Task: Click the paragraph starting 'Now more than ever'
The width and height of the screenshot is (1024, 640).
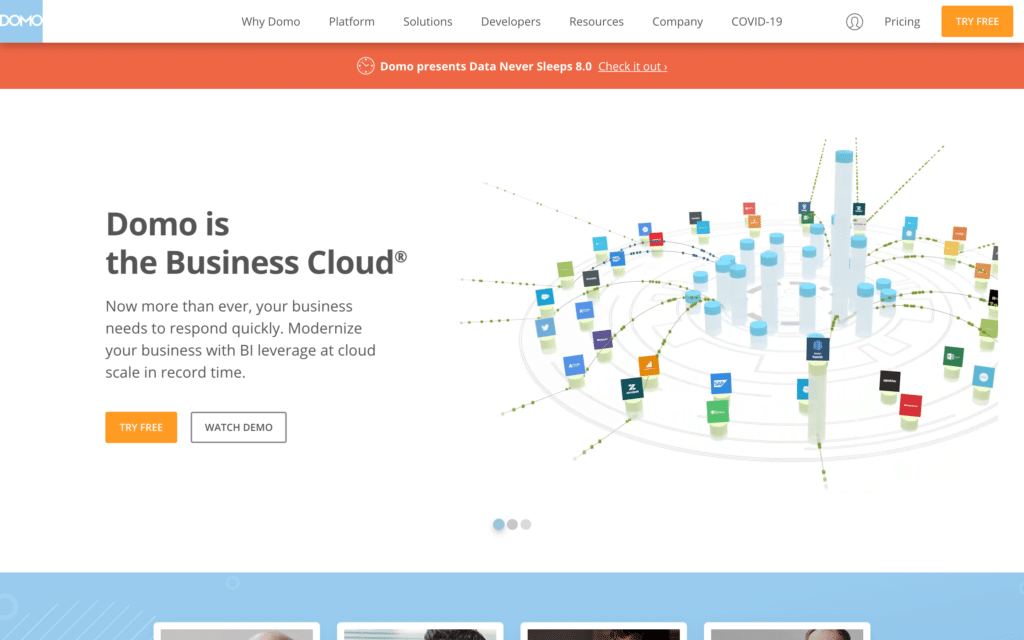Action: point(240,339)
